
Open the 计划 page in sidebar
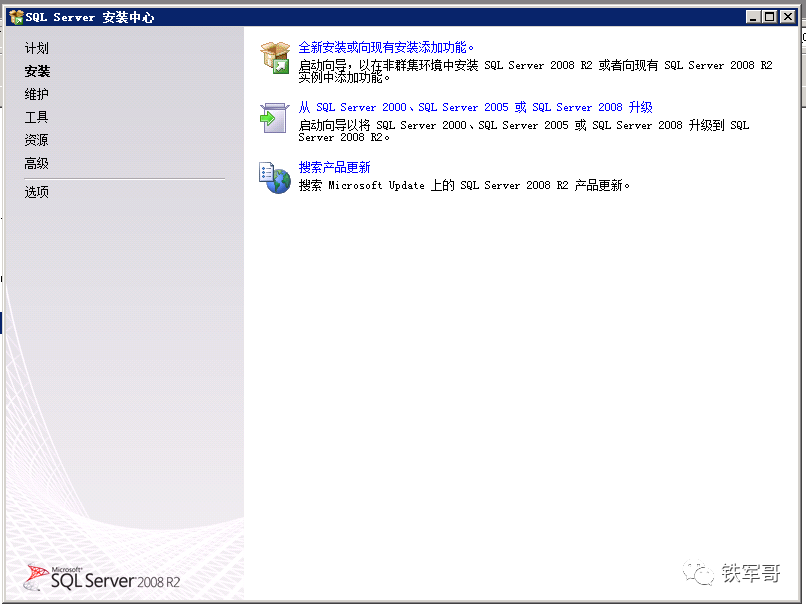[37, 48]
